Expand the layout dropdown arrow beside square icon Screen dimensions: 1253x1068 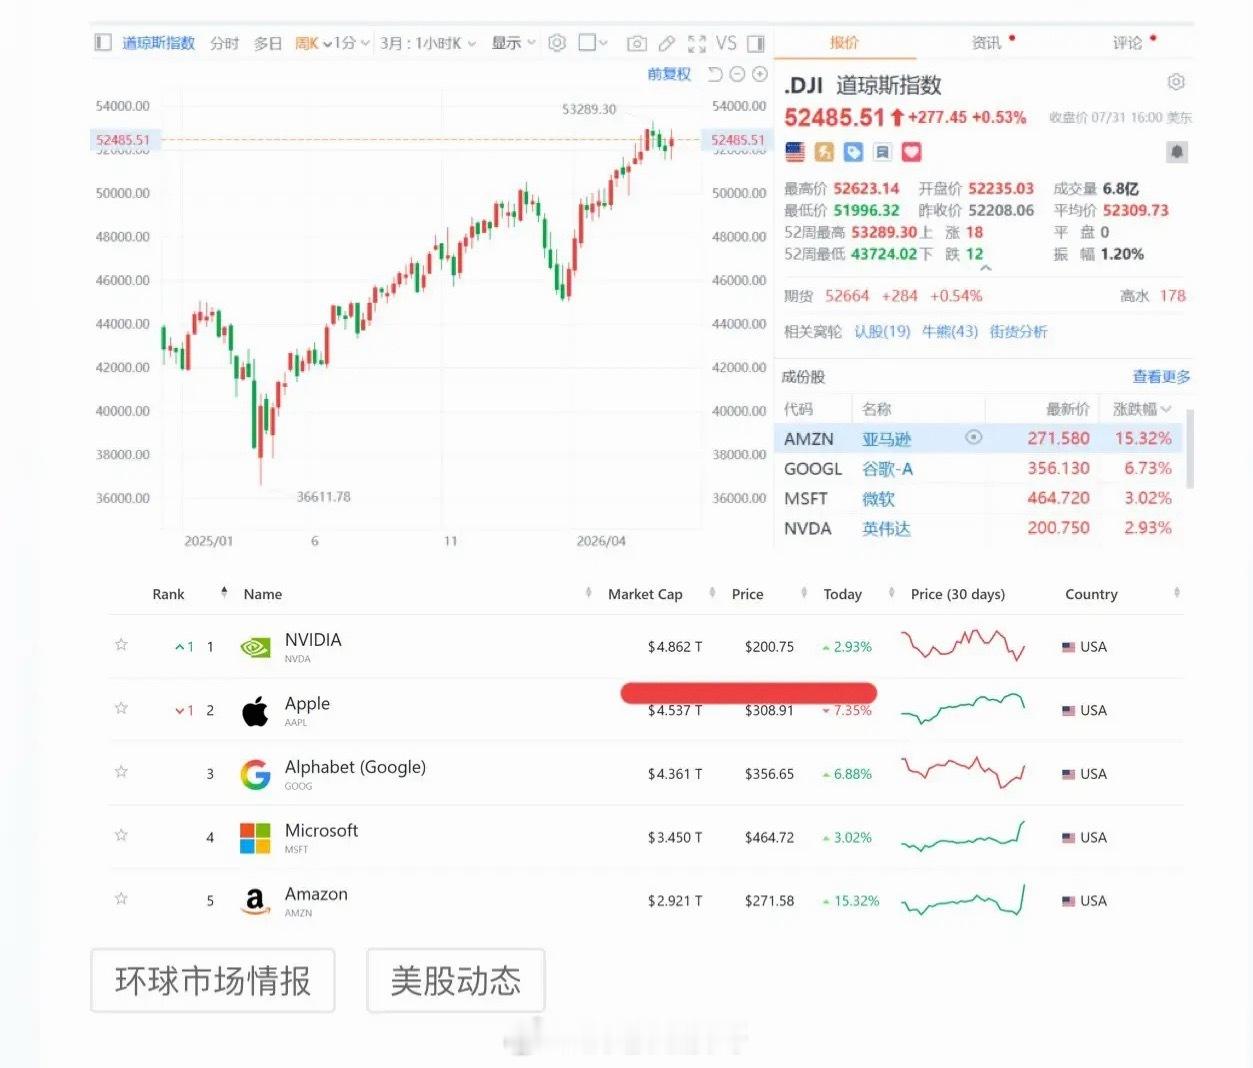603,43
